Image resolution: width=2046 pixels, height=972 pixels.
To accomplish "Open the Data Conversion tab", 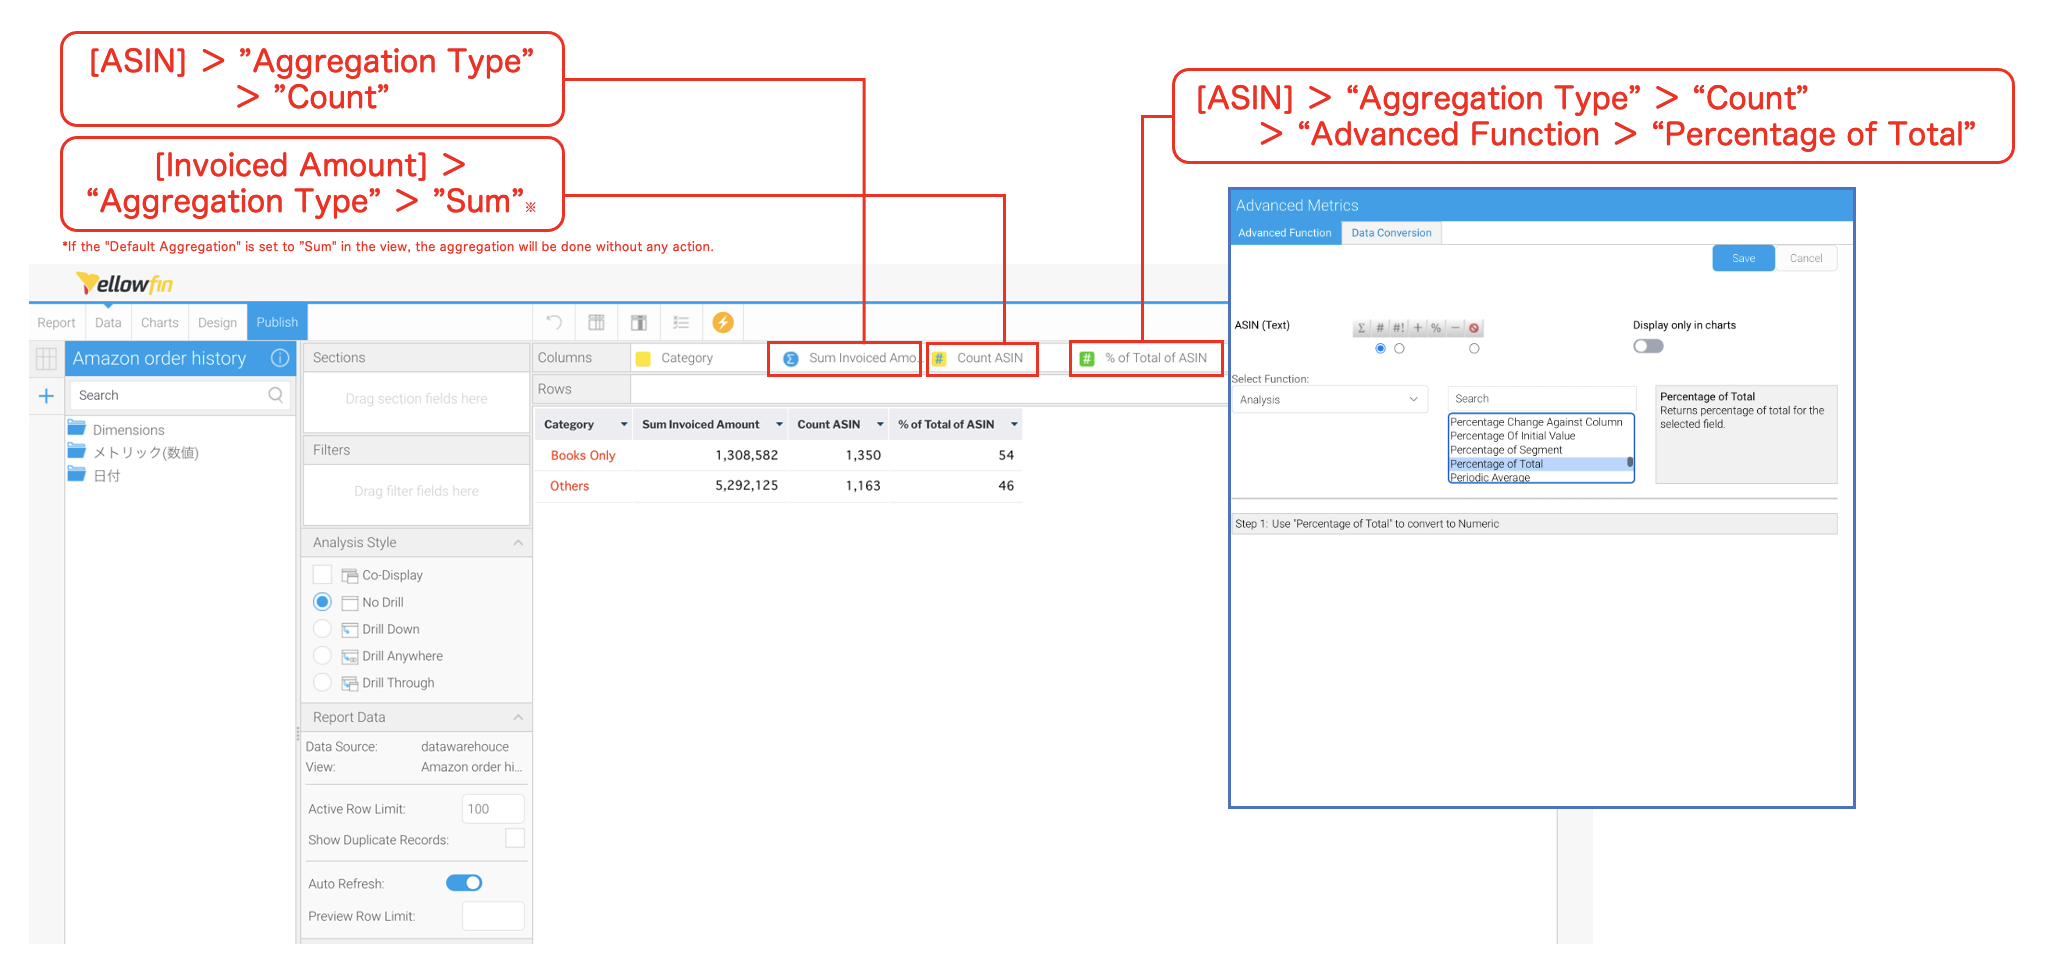I will pos(1391,233).
